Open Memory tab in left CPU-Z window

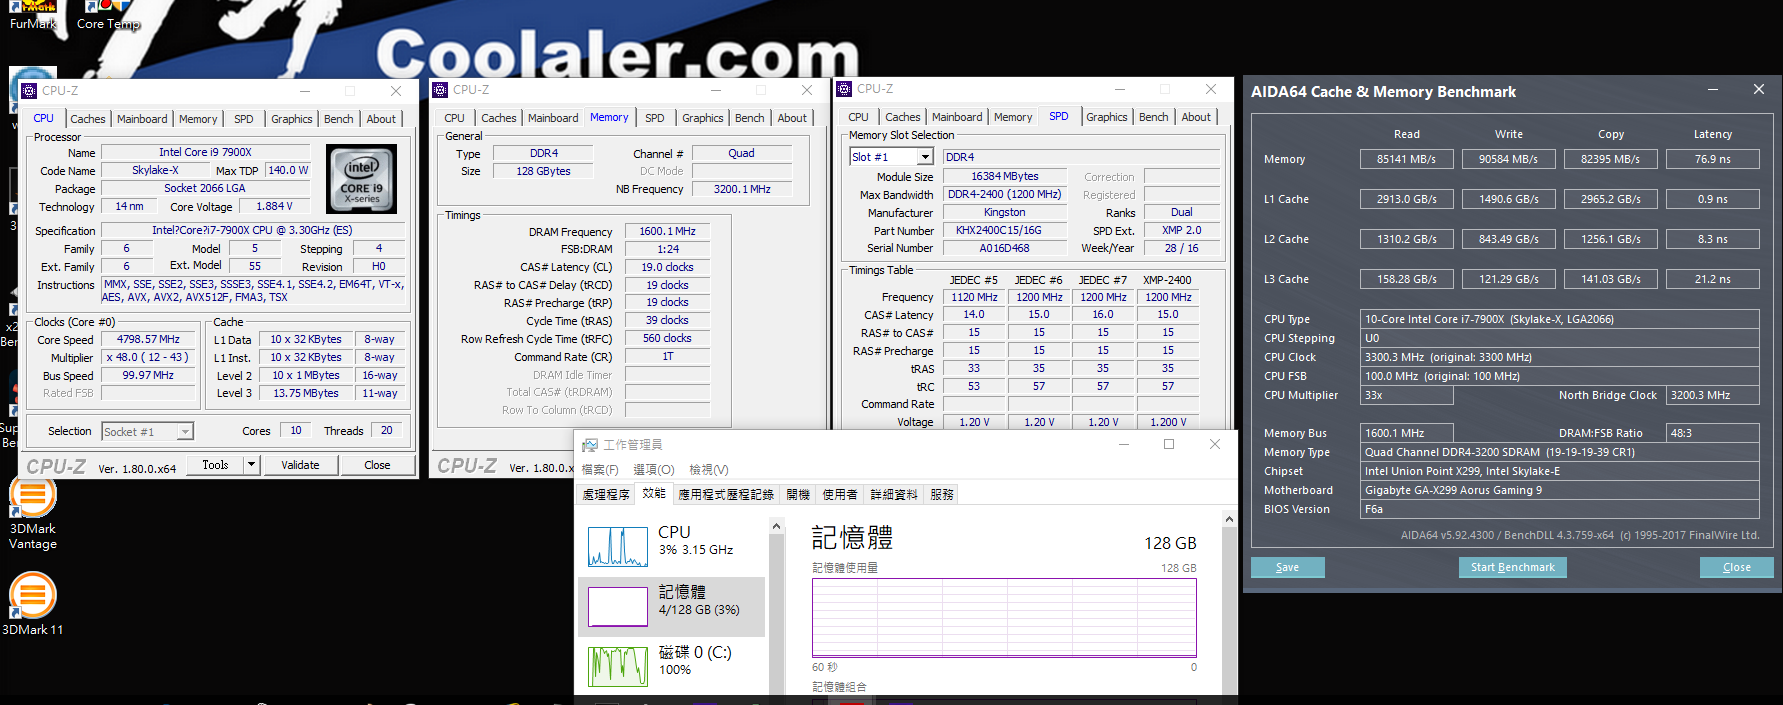(x=198, y=119)
